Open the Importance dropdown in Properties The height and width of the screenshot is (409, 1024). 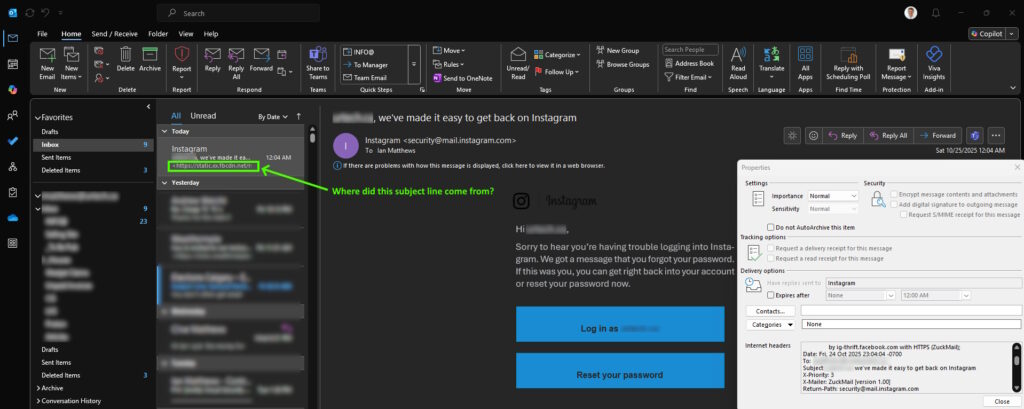pyautogui.click(x=833, y=195)
